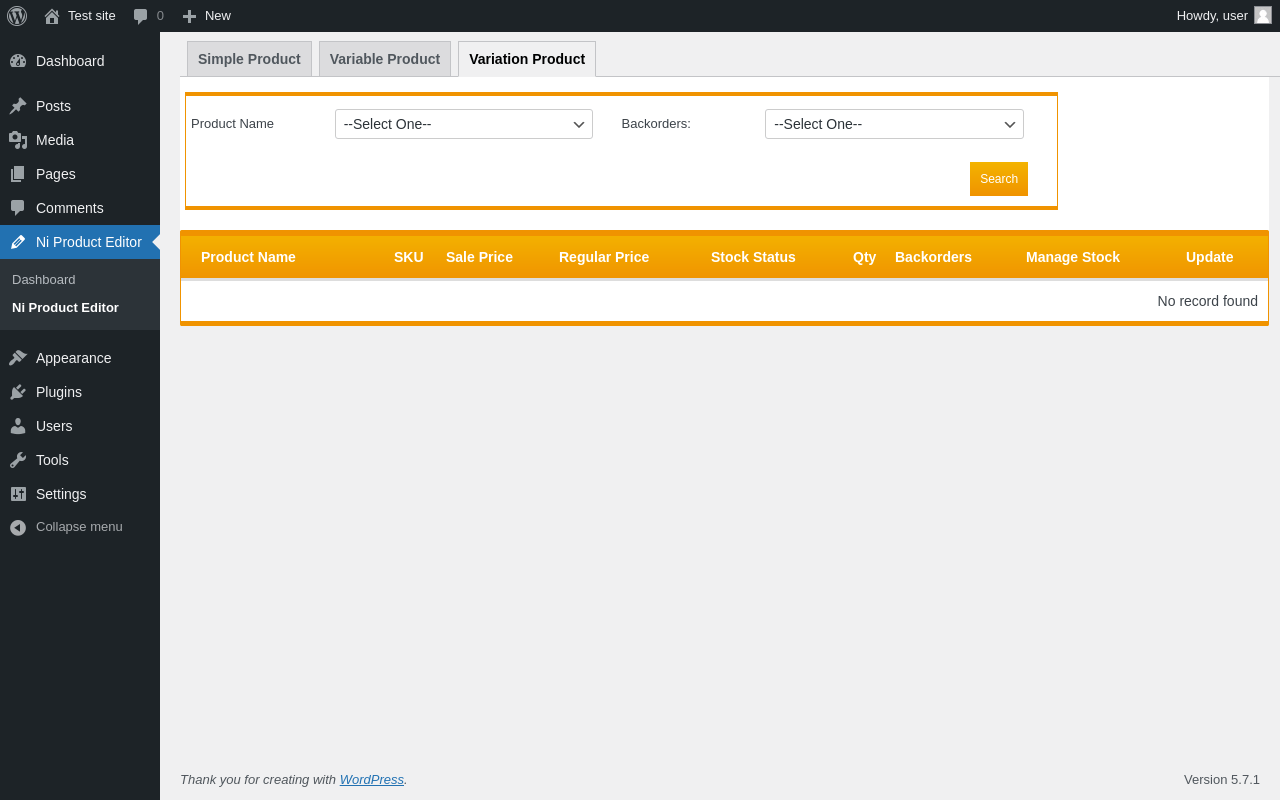The image size is (1280, 800).
Task: Open the user avatar in admin bar
Action: tap(1263, 15)
